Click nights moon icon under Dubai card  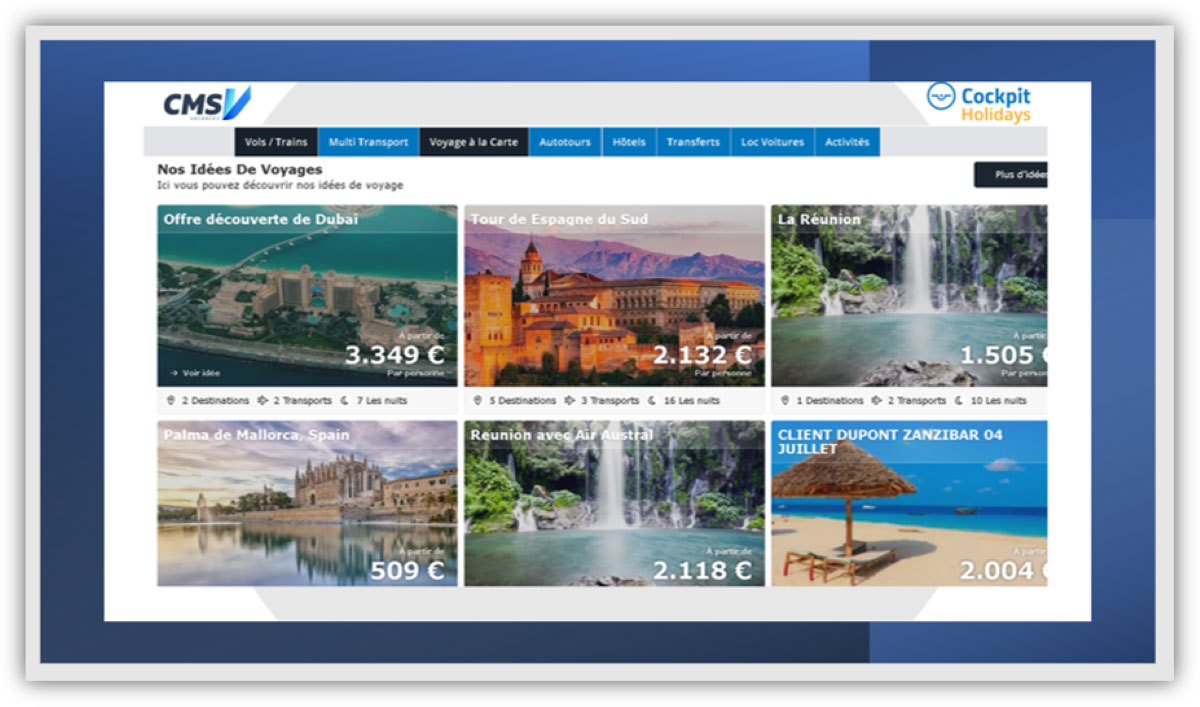346,400
